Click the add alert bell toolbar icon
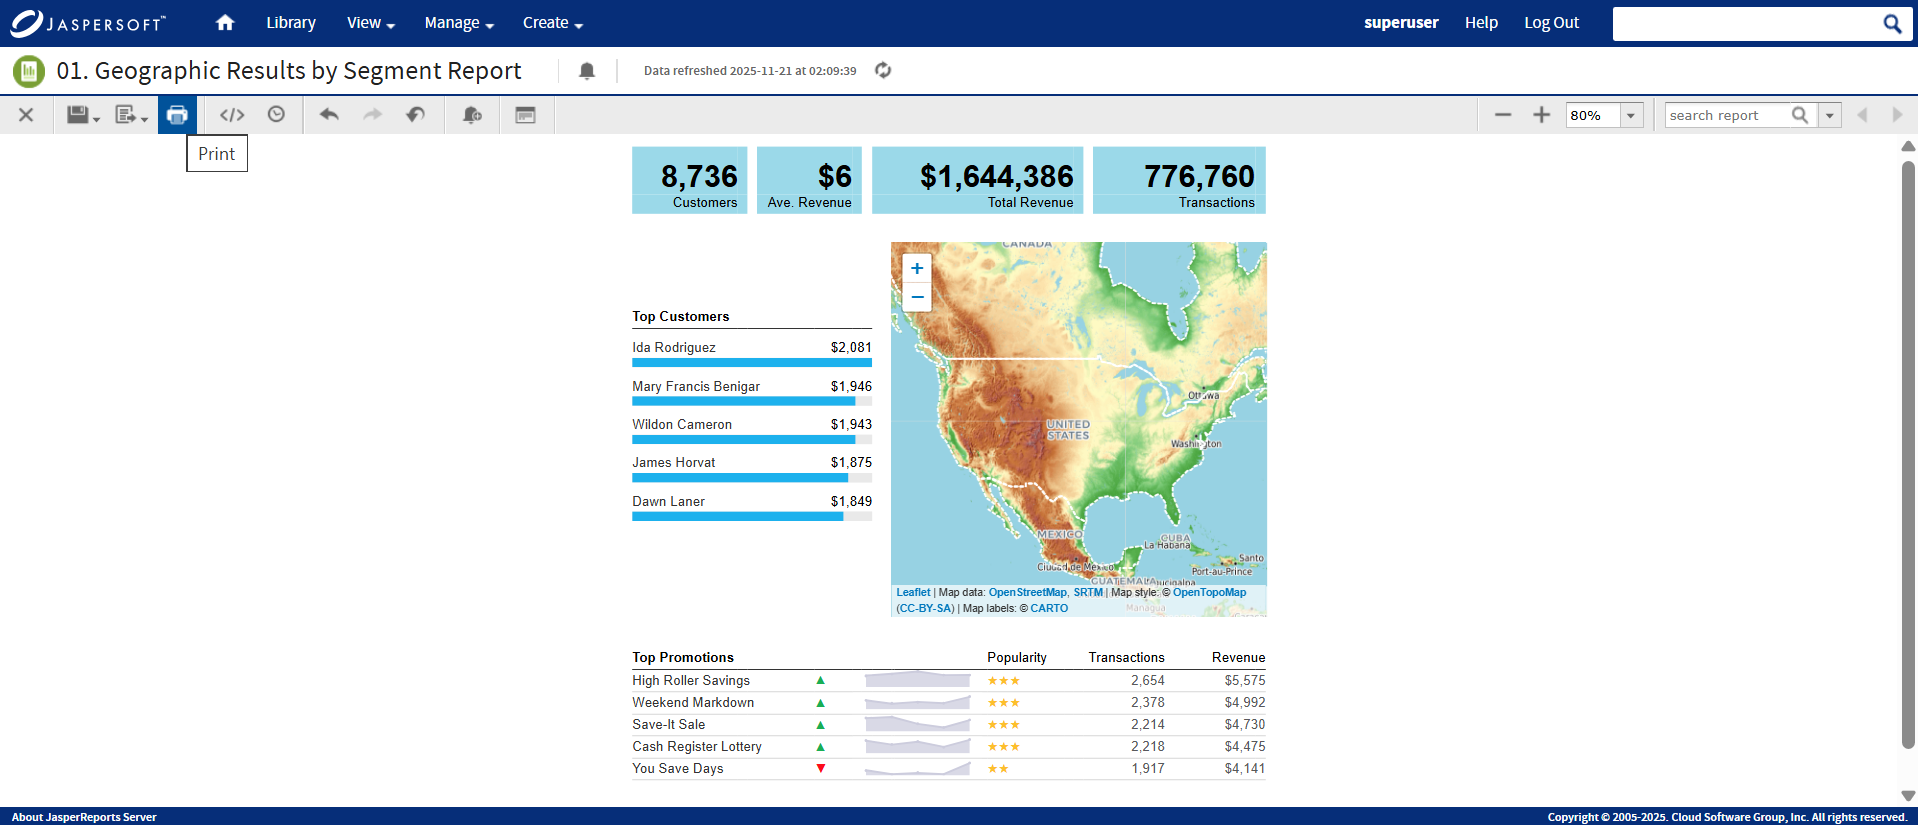This screenshot has width=1918, height=825. click(472, 115)
